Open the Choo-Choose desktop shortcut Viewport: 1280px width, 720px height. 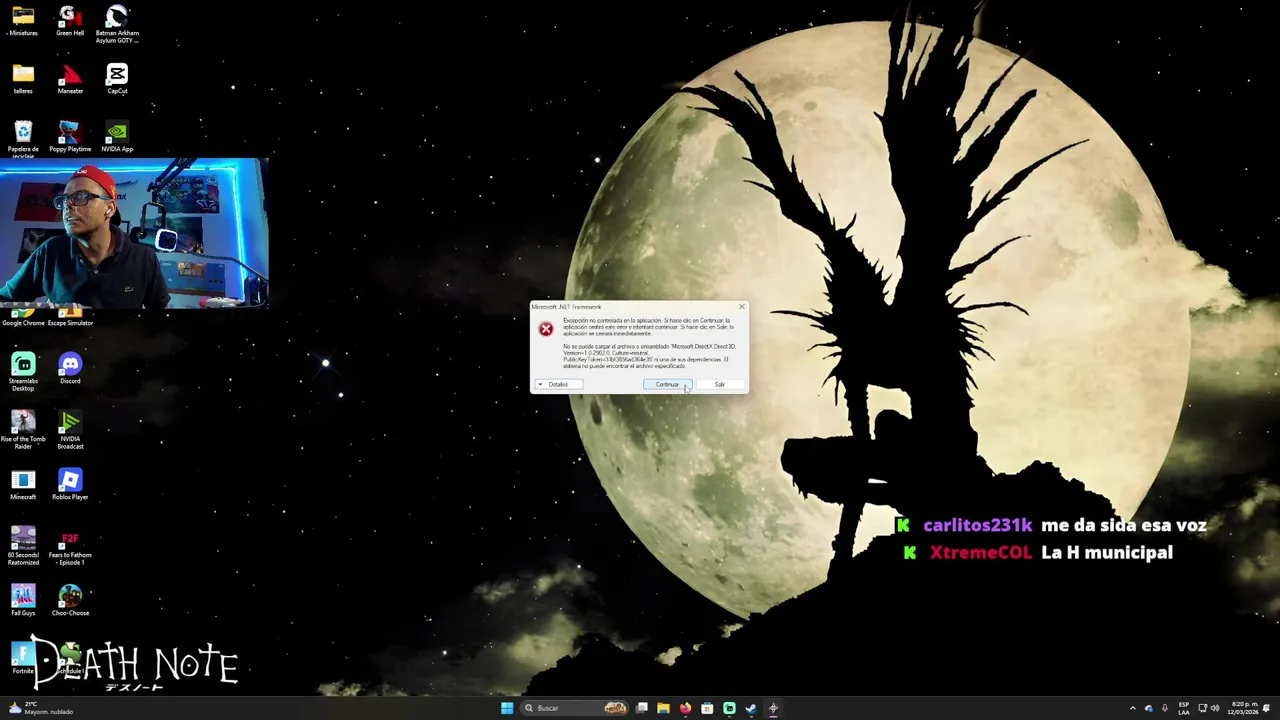pos(70,601)
